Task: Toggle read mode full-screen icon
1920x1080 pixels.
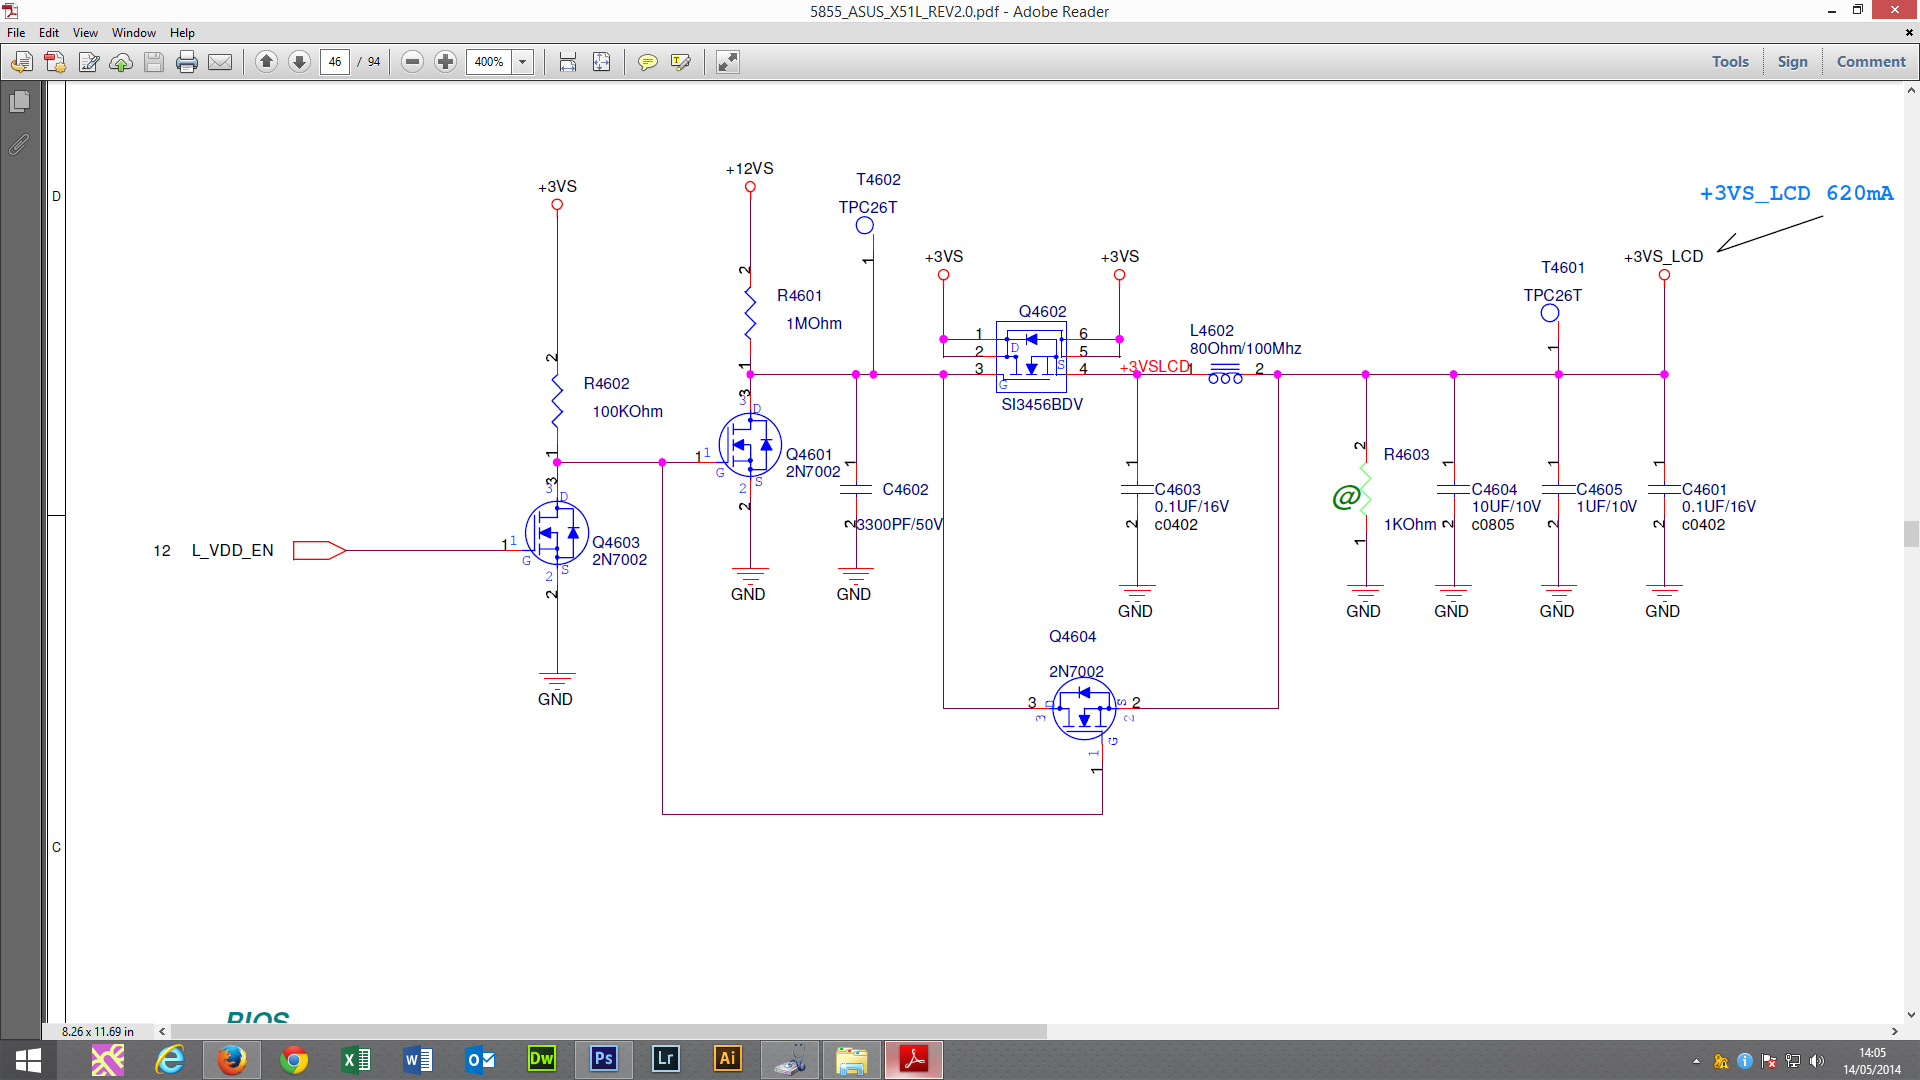Action: point(728,62)
